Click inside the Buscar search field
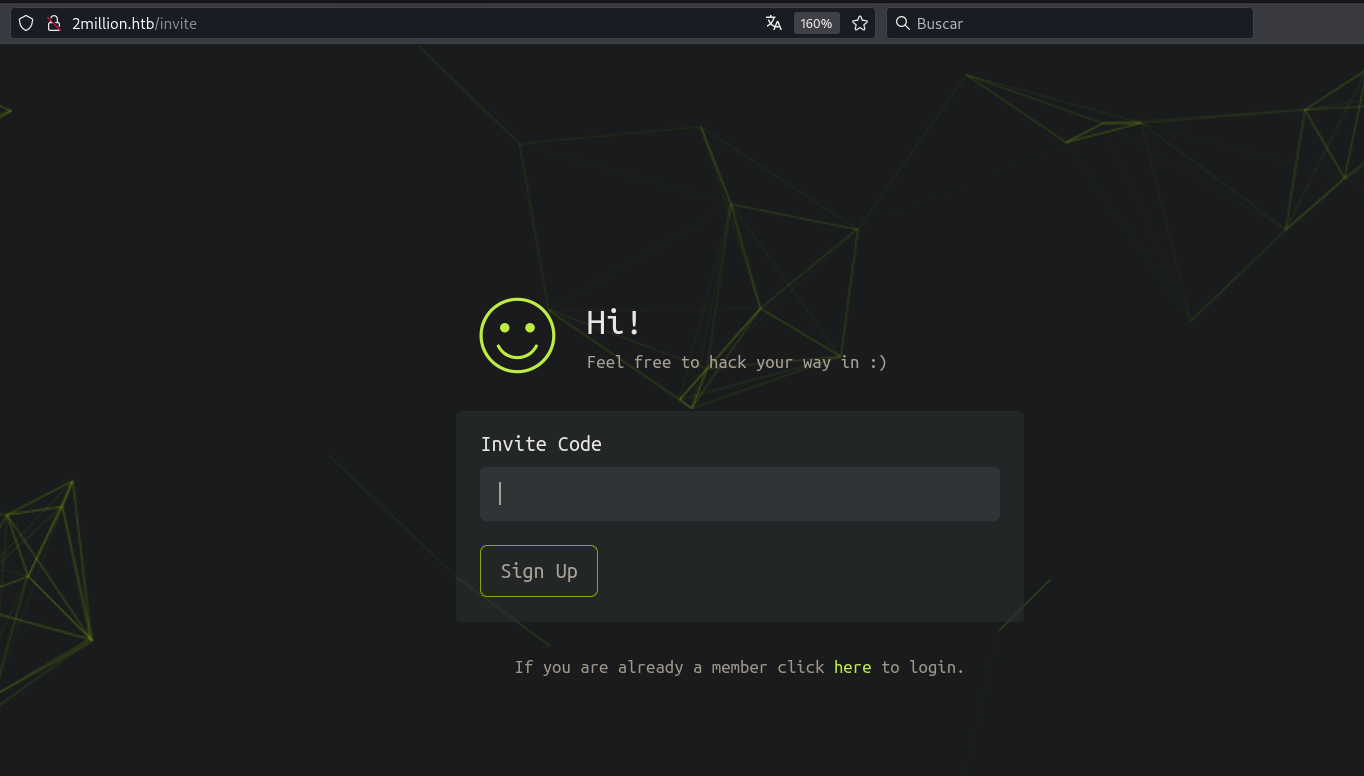Screen dimensions: 1364x776 tap(1080, 23)
